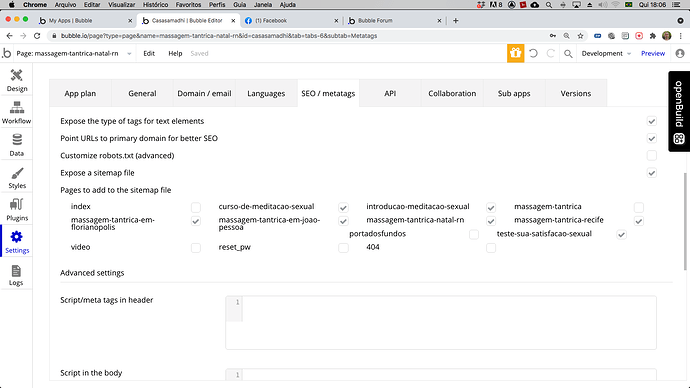Viewport: 690px width, 388px height.
Task: Toggle Point URLs to primary domain checkbox
Action: pyautogui.click(x=652, y=138)
